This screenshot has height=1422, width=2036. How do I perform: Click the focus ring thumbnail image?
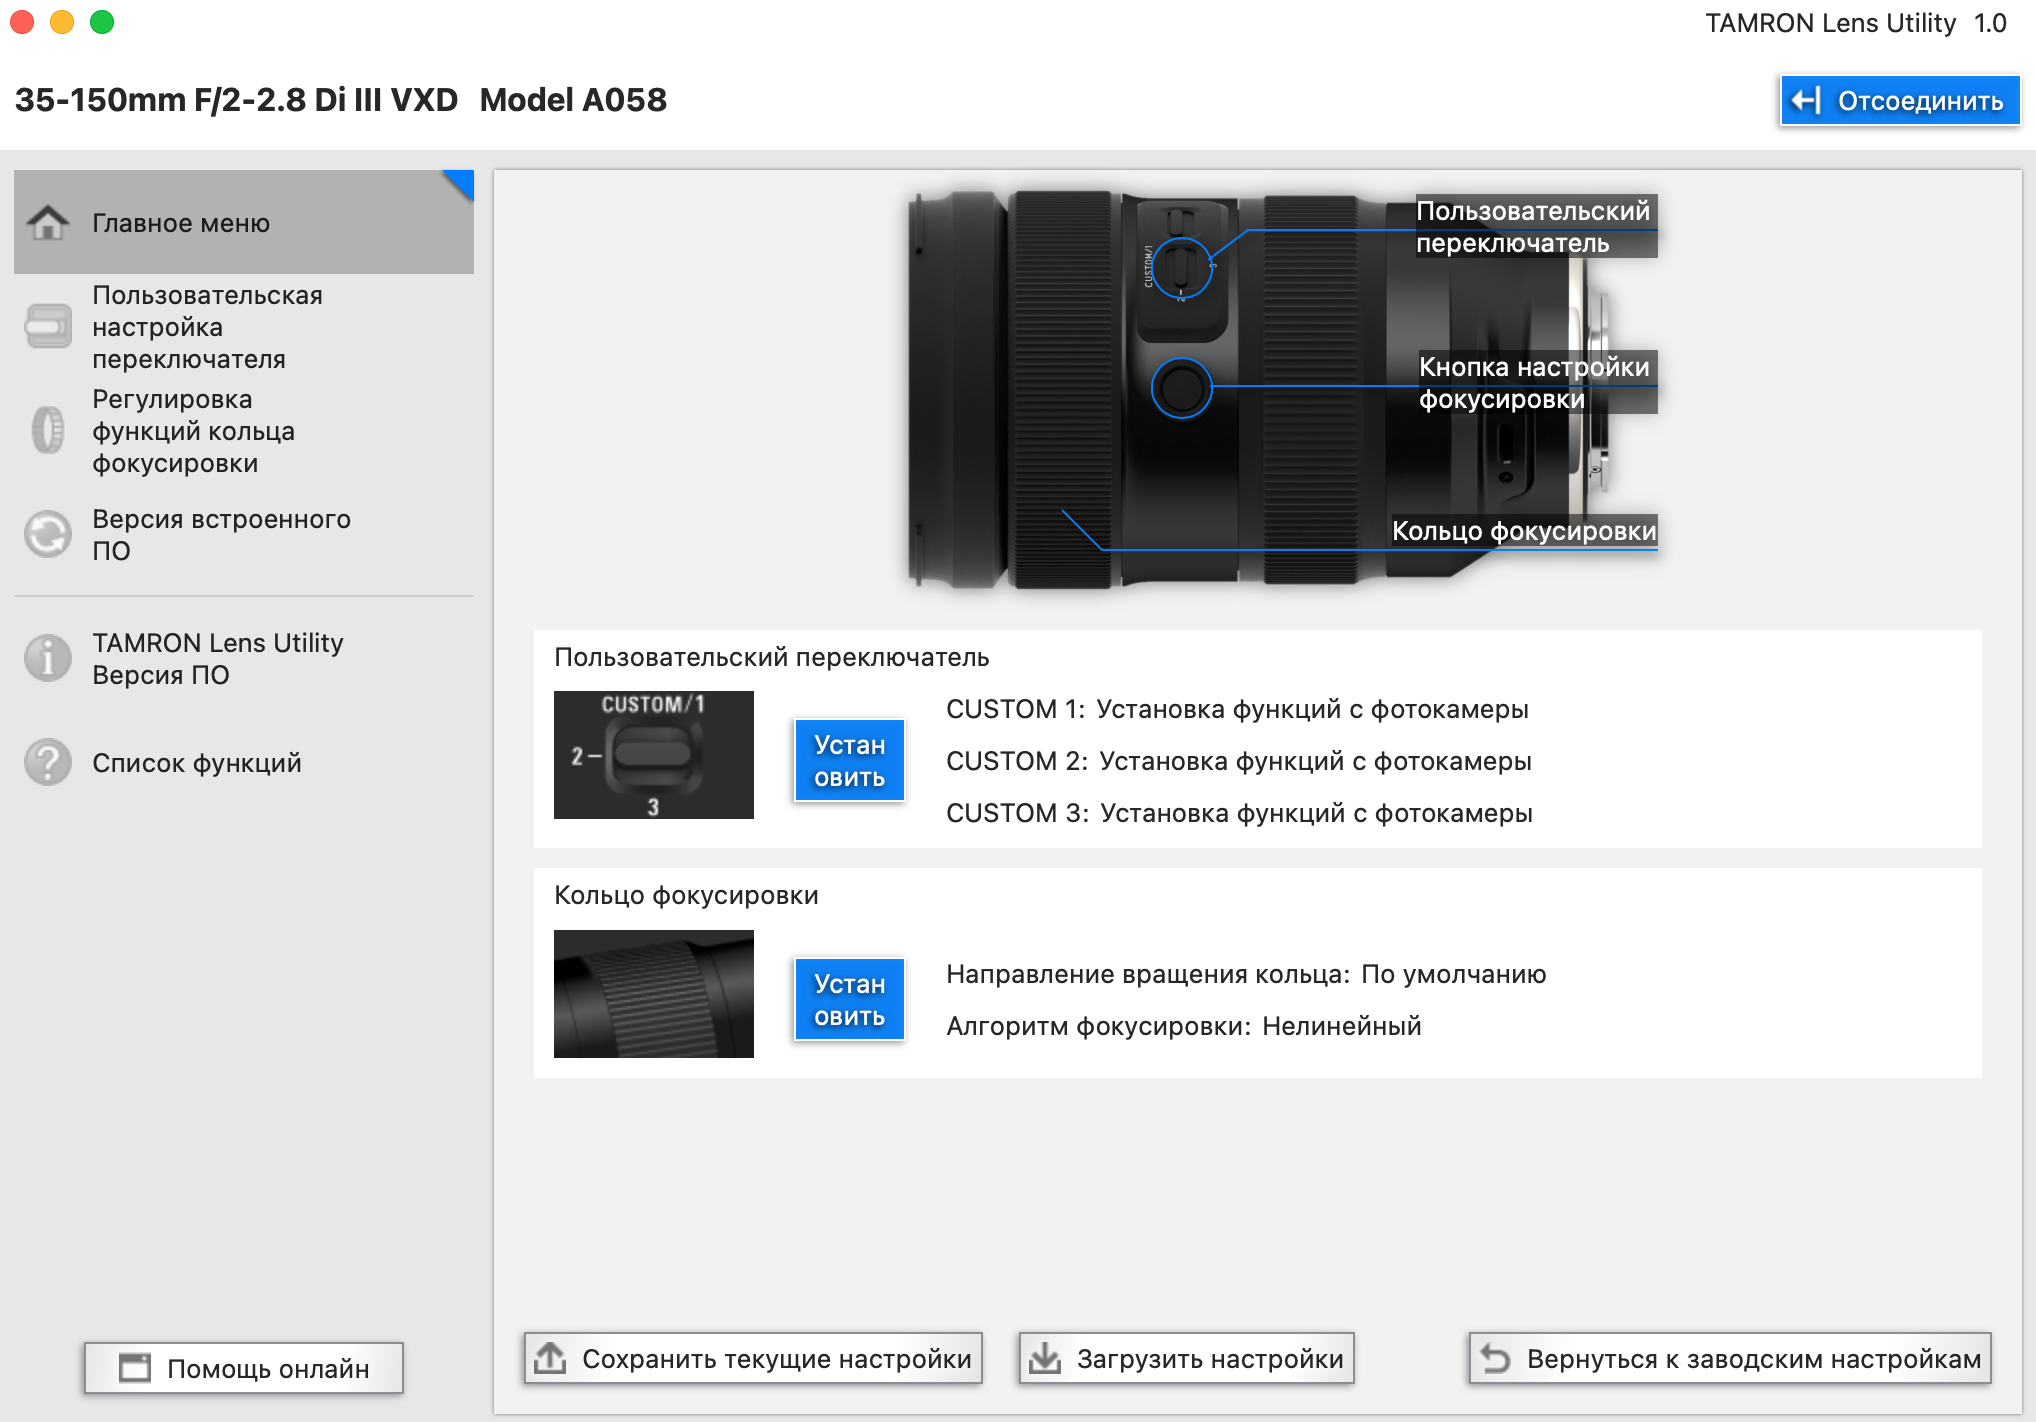[x=653, y=994]
